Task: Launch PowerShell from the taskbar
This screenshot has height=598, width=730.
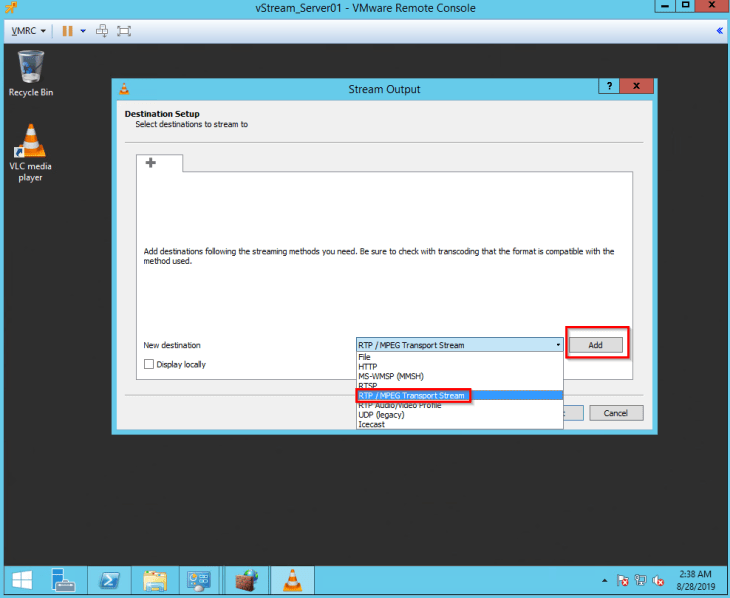Action: tap(109, 579)
